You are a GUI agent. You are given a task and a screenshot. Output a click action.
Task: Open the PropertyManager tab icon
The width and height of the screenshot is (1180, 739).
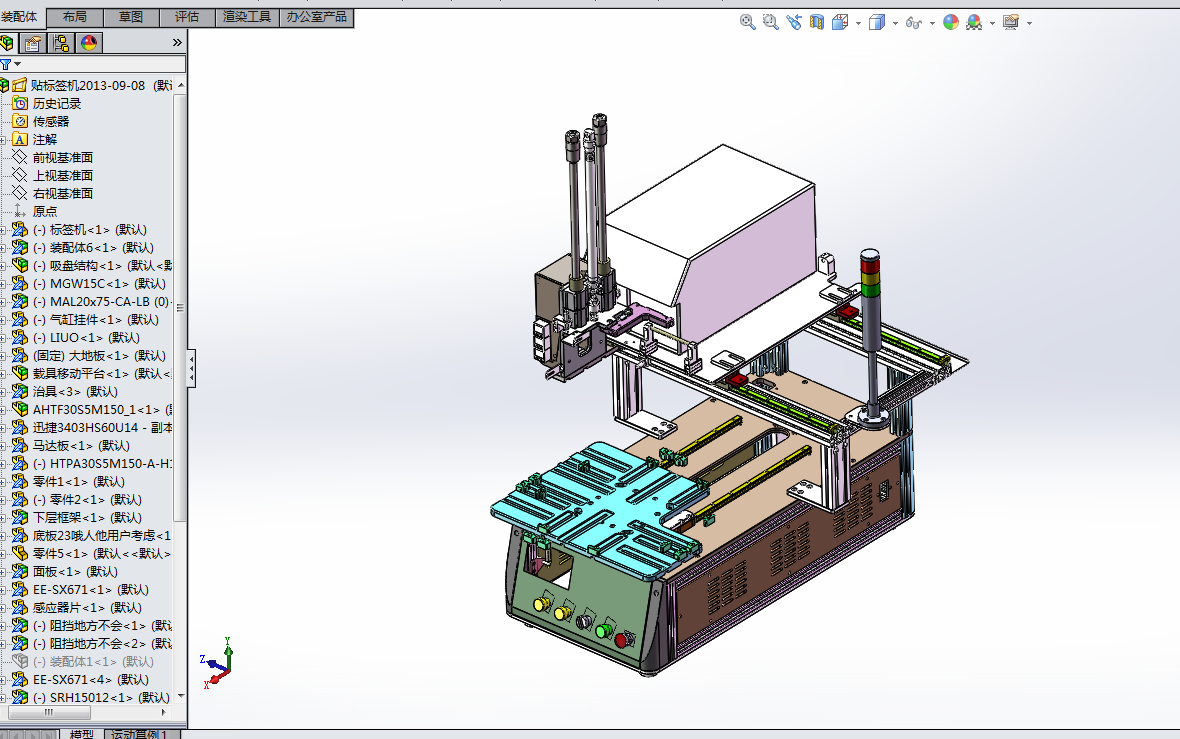(x=33, y=43)
